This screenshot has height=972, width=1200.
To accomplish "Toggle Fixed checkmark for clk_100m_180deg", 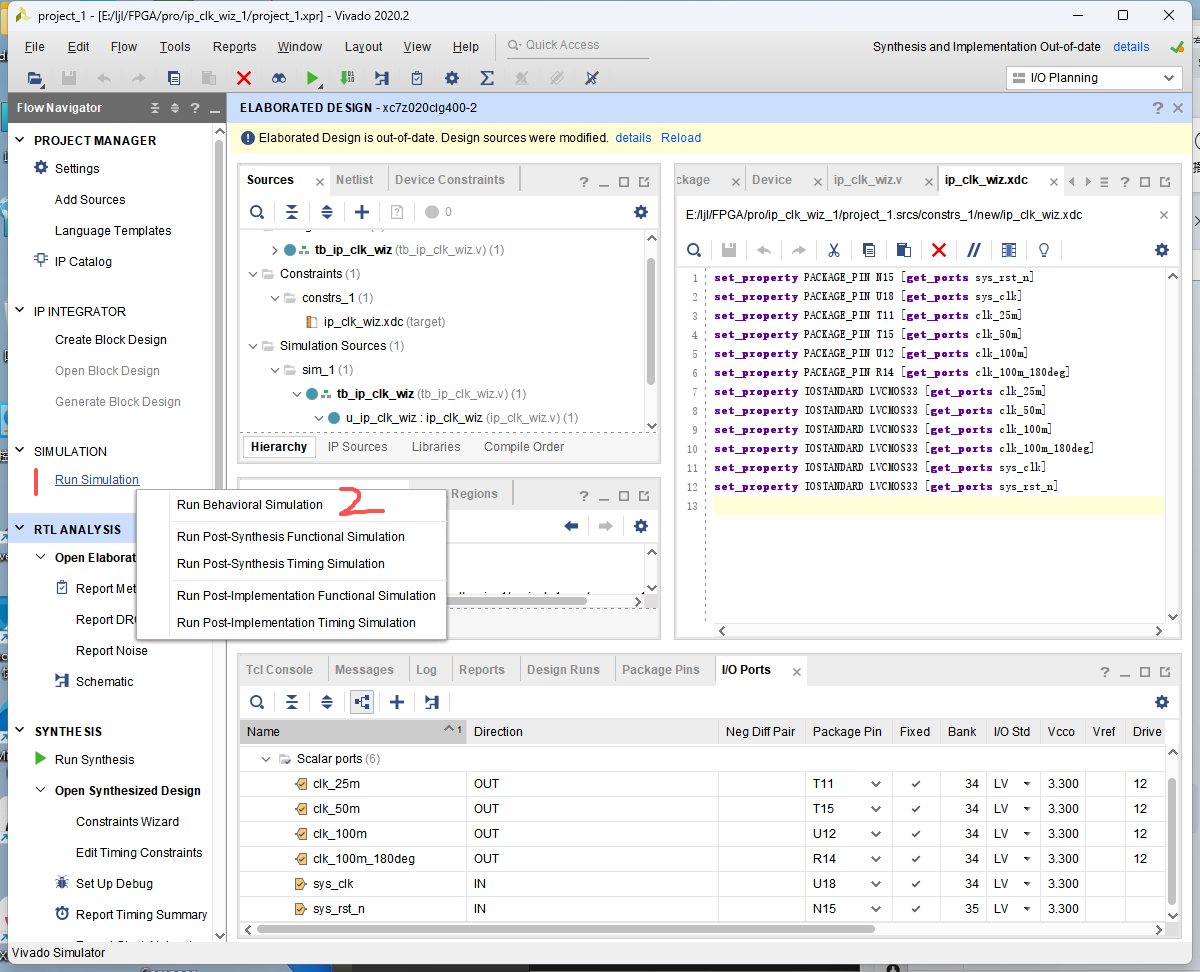I will tap(915, 859).
